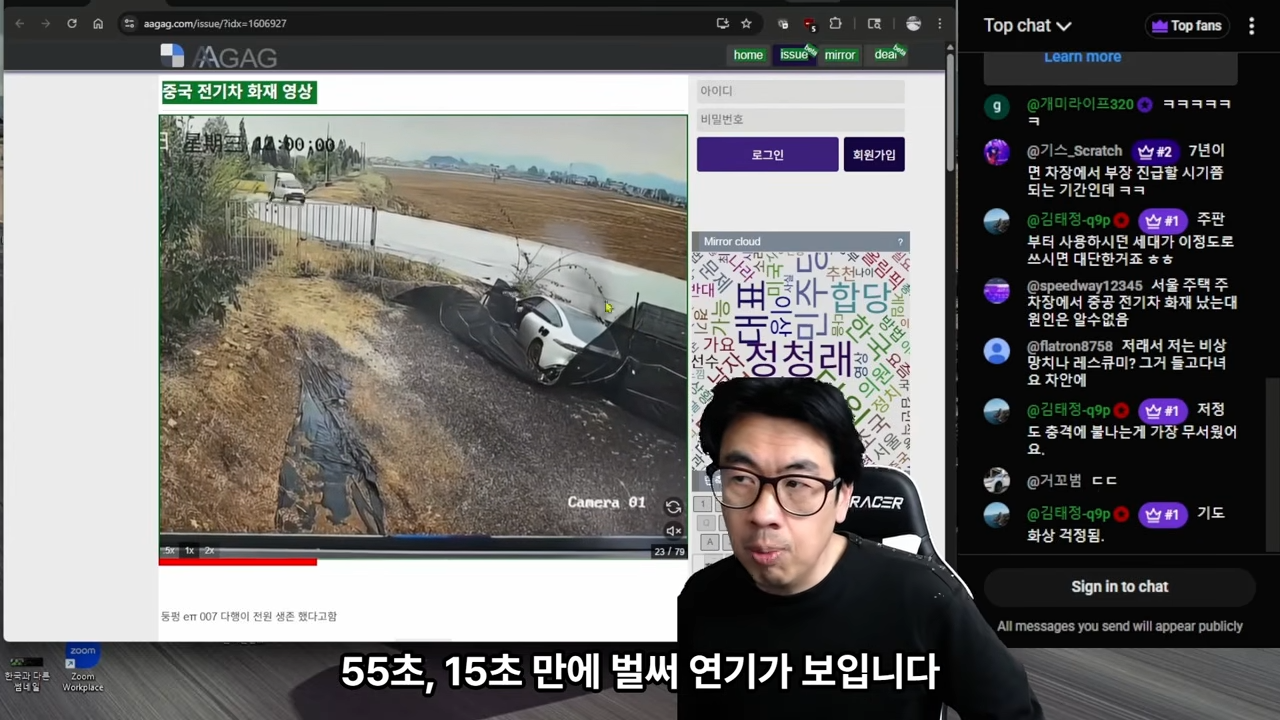Open the mirror tab in site navigation
Screen dimensions: 1280x720
click(x=839, y=55)
